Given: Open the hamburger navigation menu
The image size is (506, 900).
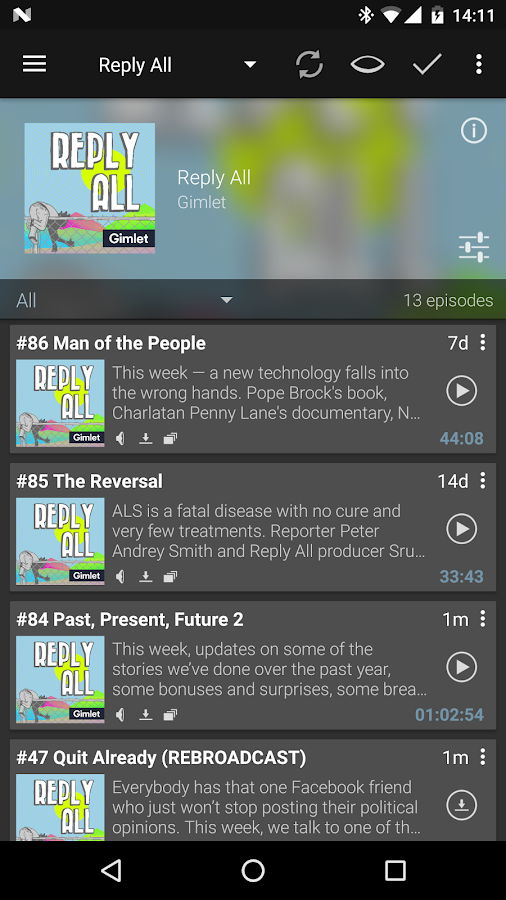Looking at the screenshot, I should coord(34,64).
